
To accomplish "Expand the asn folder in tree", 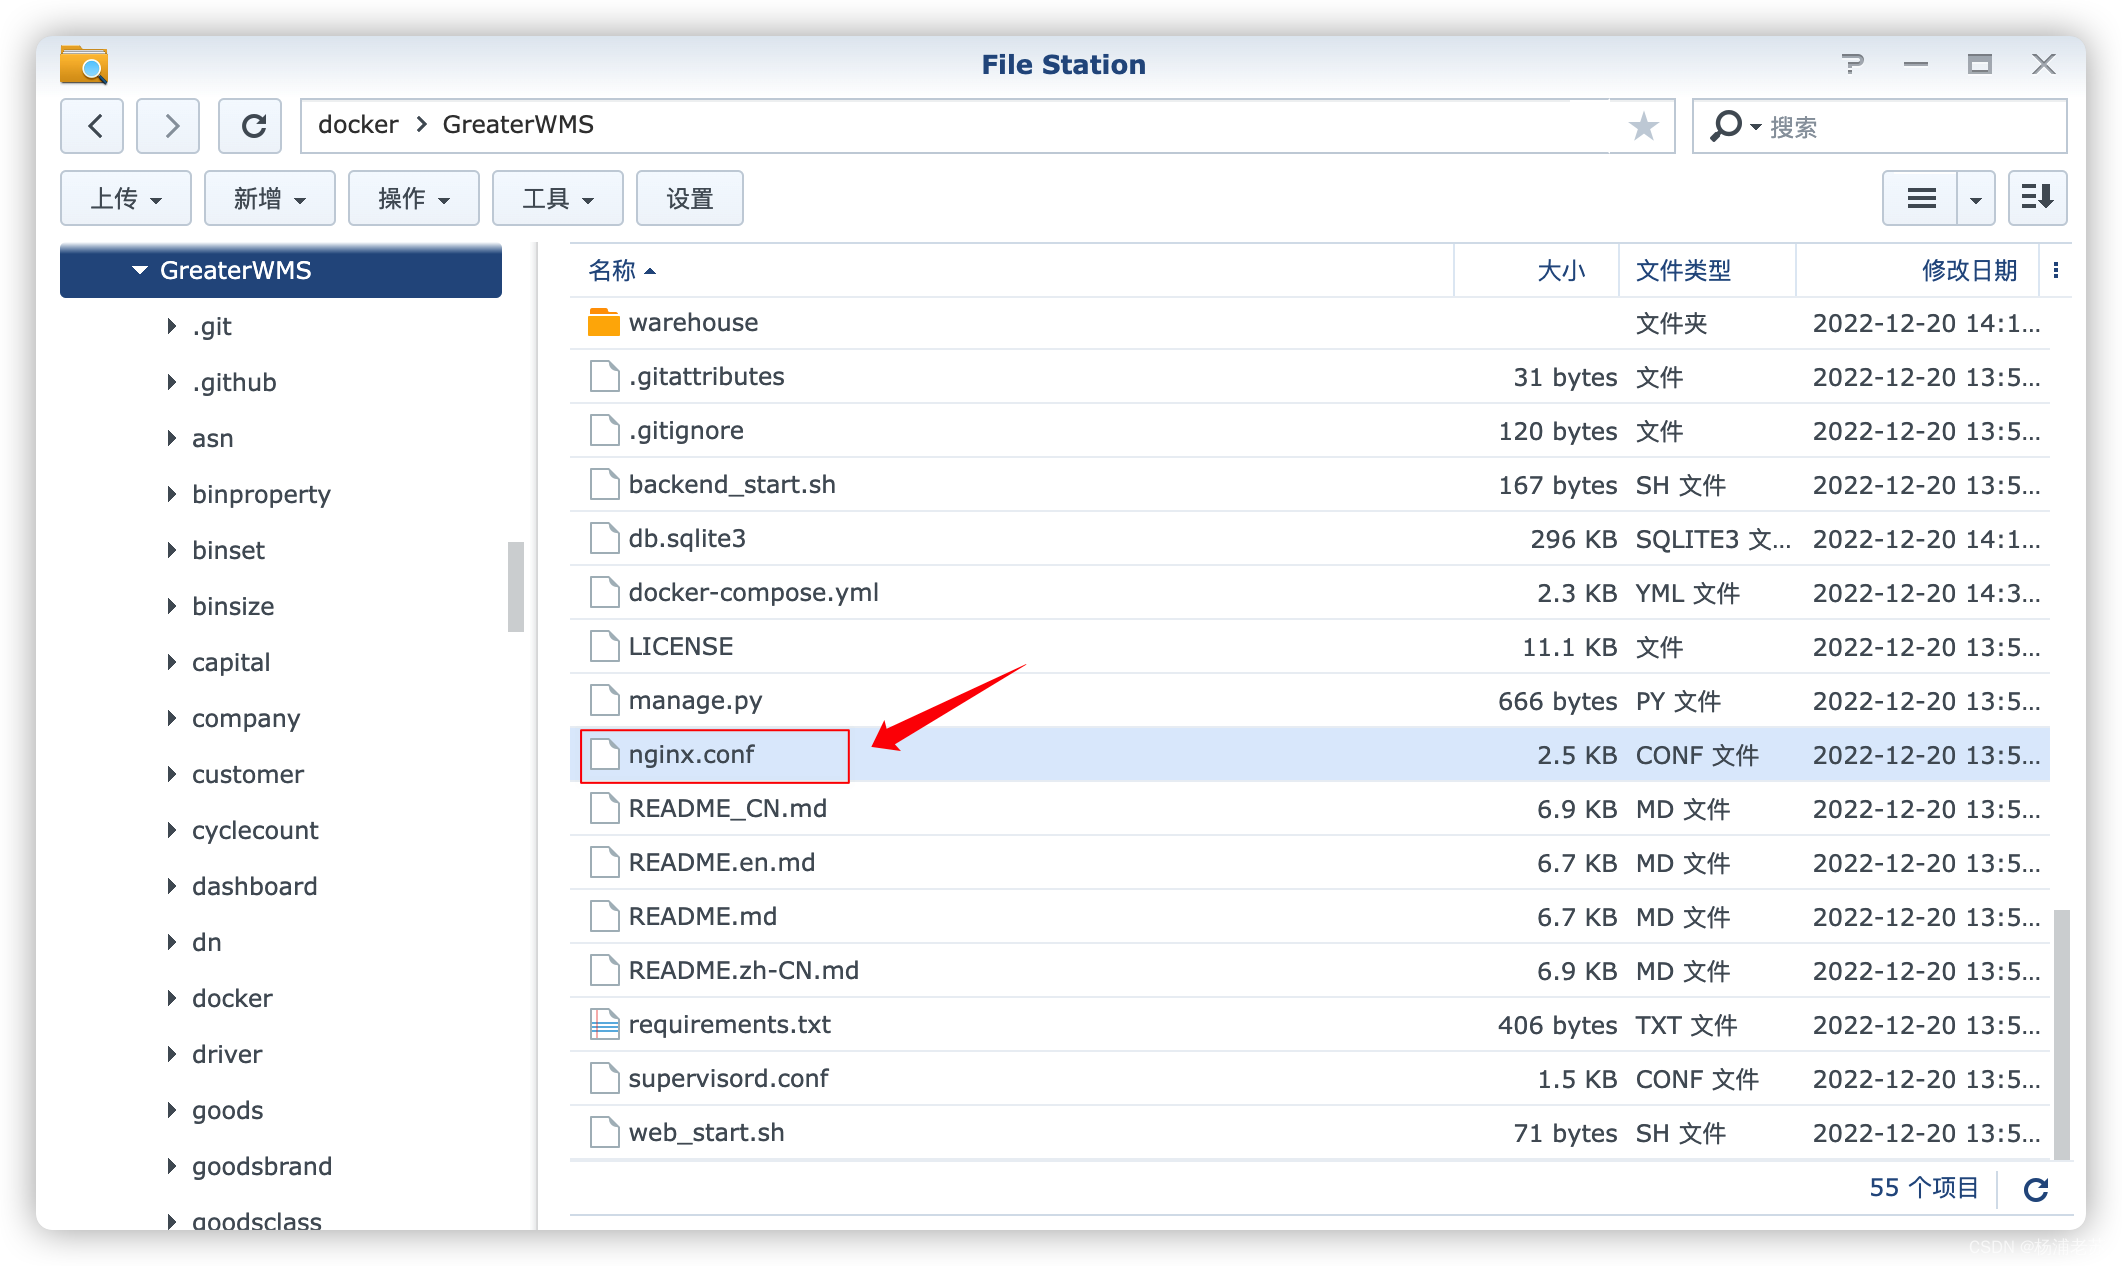I will coord(171,438).
